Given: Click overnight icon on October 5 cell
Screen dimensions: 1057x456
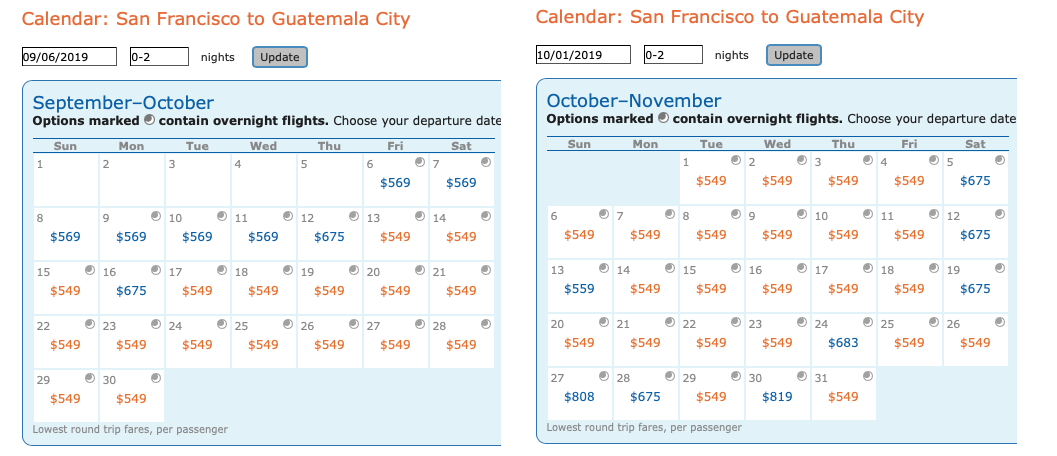Looking at the screenshot, I should pos(1000,160).
